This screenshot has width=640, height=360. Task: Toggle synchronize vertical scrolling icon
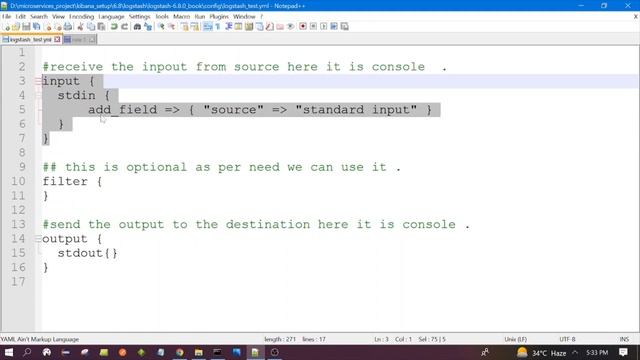click(184, 27)
